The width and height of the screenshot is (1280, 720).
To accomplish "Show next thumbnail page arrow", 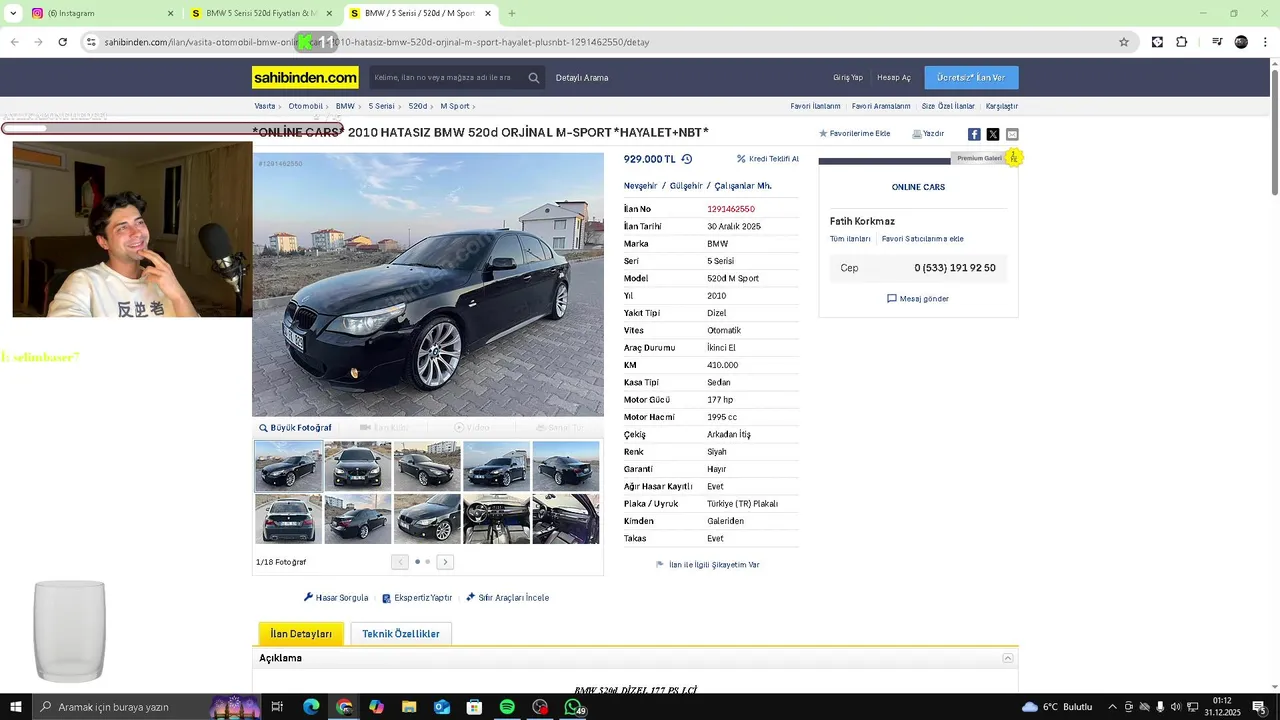I will pyautogui.click(x=446, y=562).
